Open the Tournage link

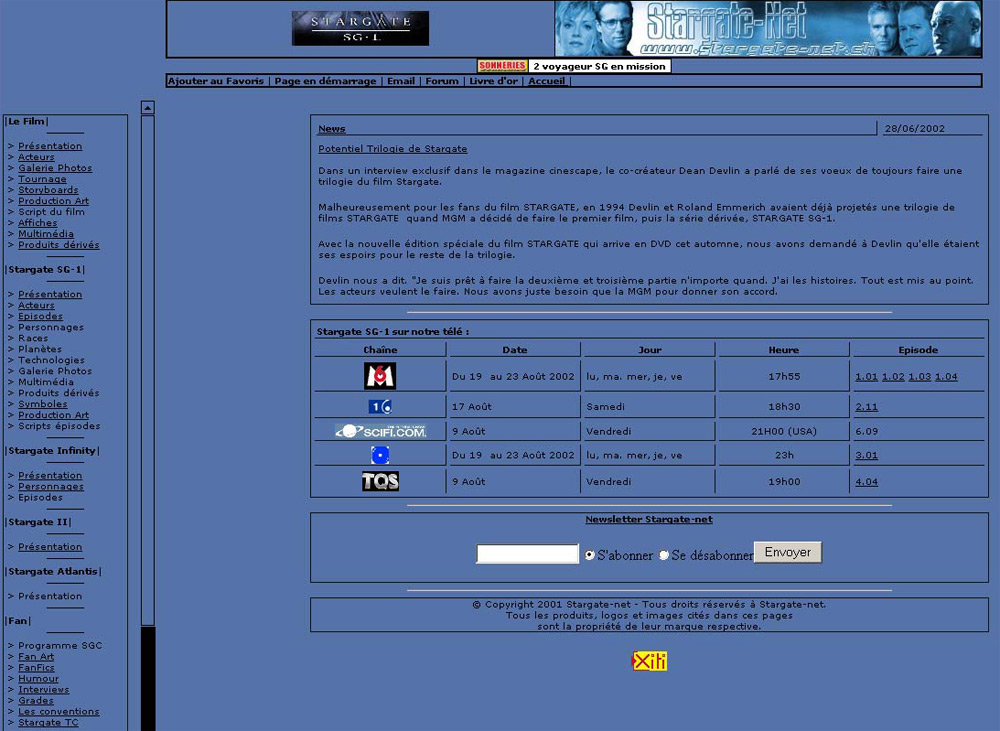[42, 179]
